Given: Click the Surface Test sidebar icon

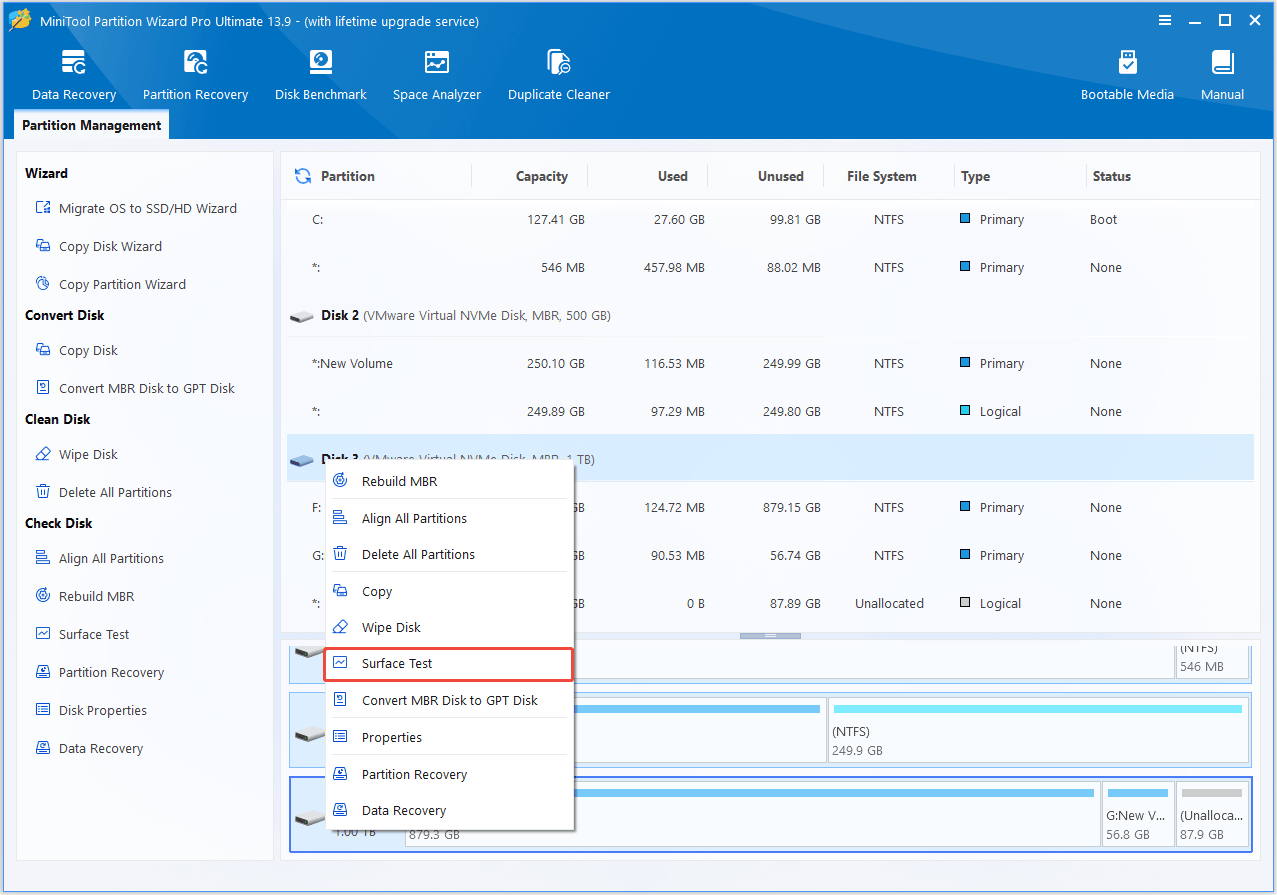Looking at the screenshot, I should (43, 634).
